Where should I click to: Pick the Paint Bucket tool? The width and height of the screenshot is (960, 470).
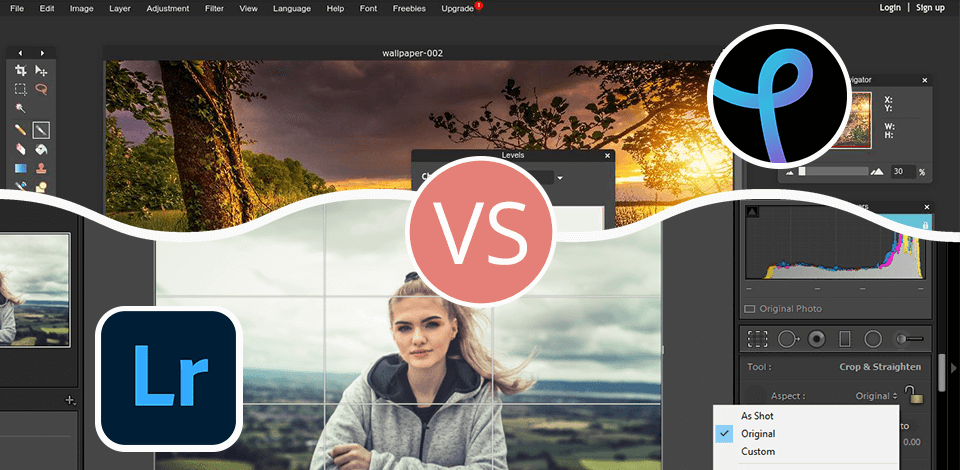click(x=42, y=149)
